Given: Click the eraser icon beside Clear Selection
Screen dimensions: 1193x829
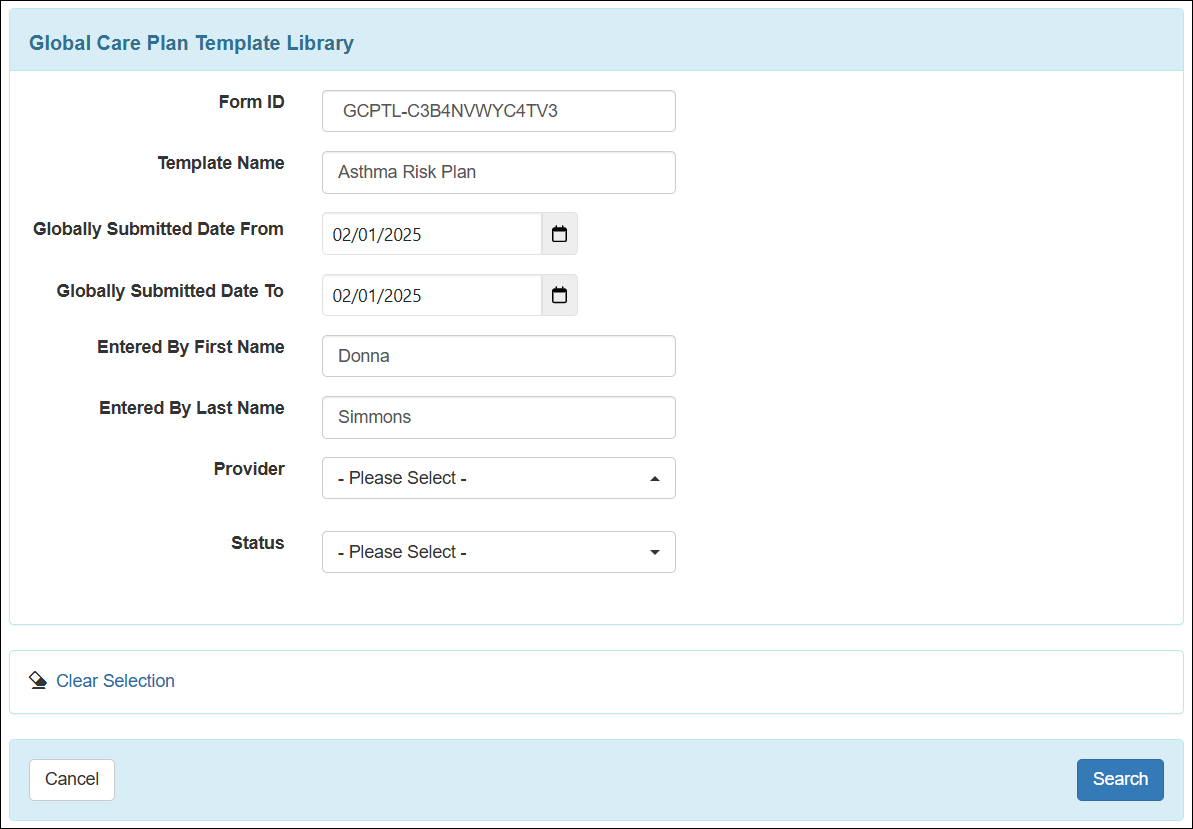Looking at the screenshot, I should point(38,680).
